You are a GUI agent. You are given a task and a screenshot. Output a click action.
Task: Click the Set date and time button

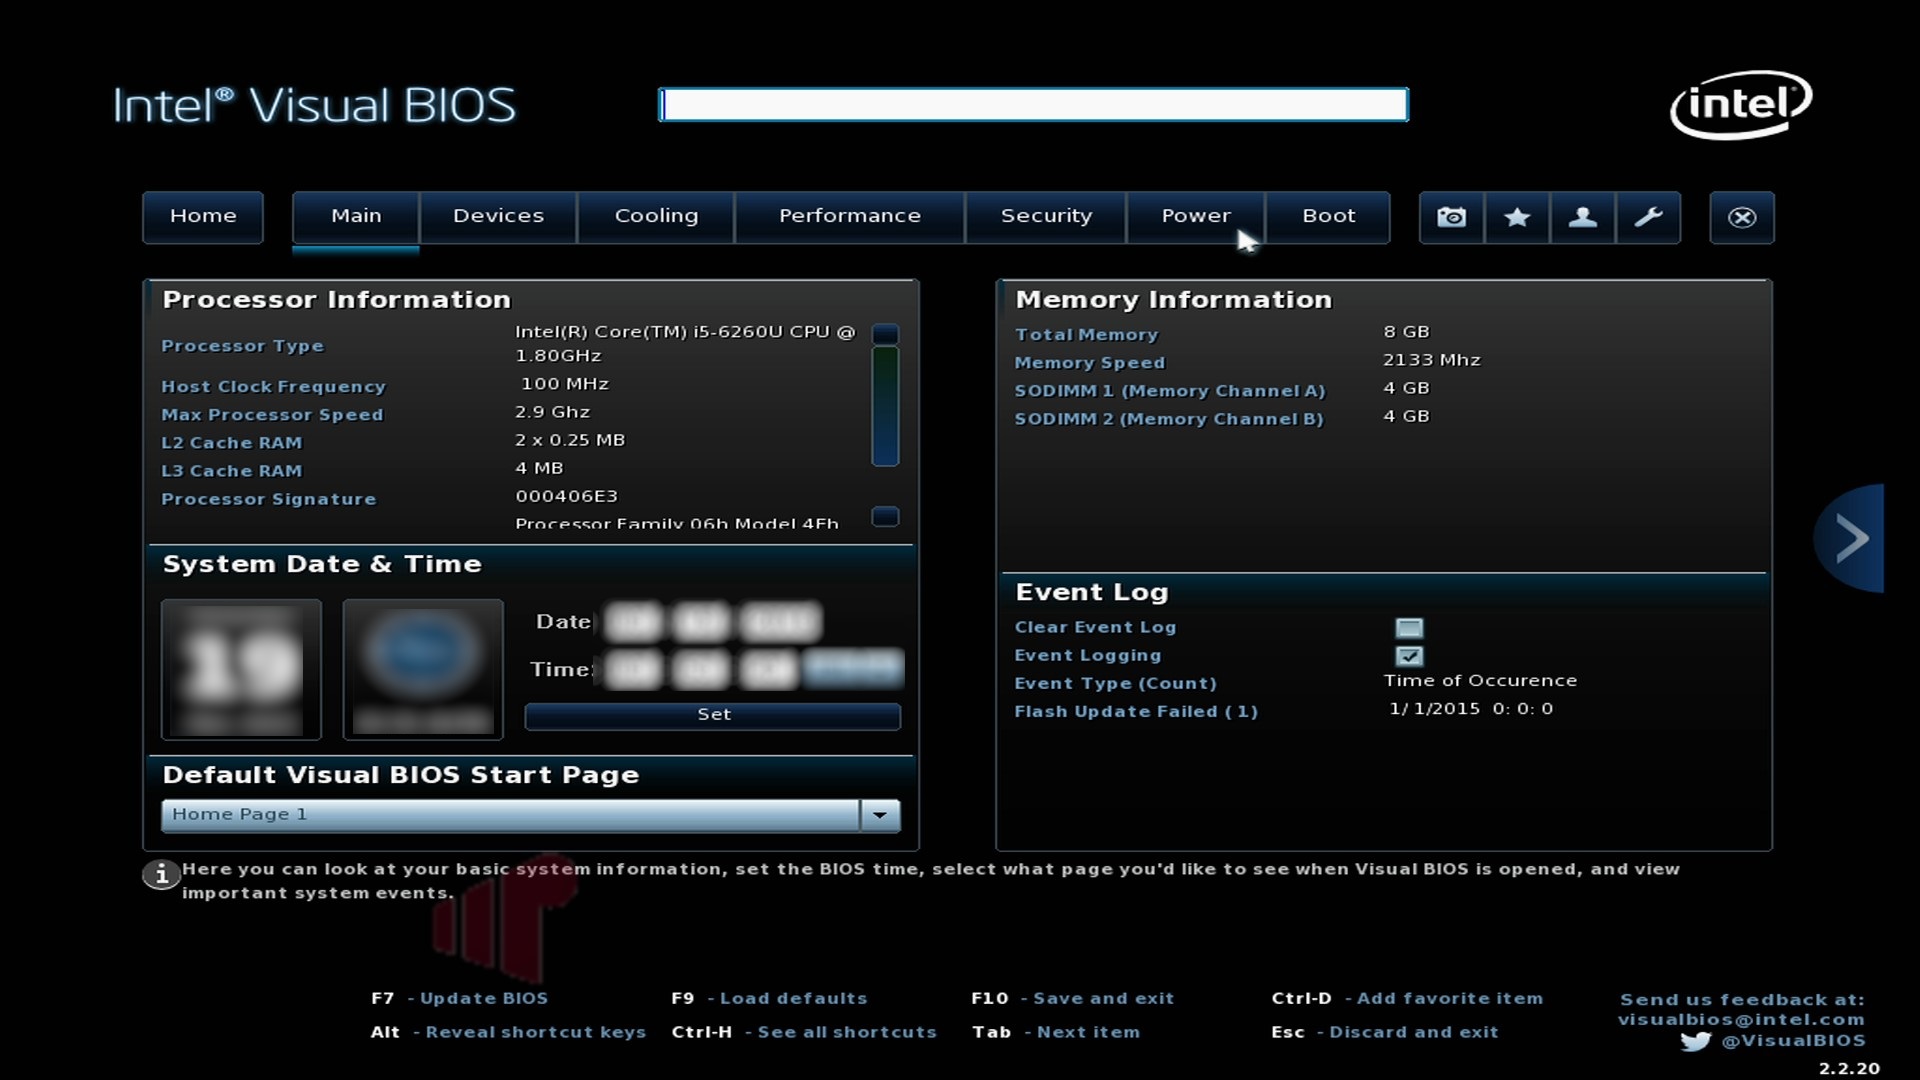tap(713, 716)
